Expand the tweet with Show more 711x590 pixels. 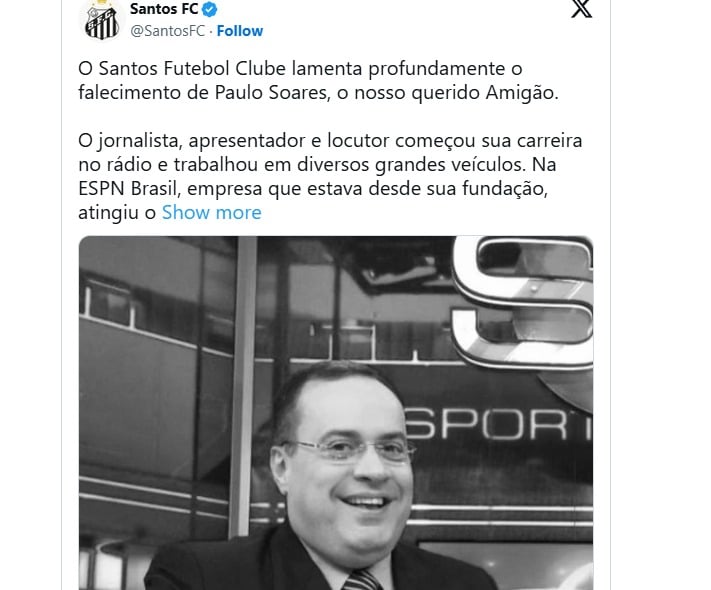click(x=212, y=212)
